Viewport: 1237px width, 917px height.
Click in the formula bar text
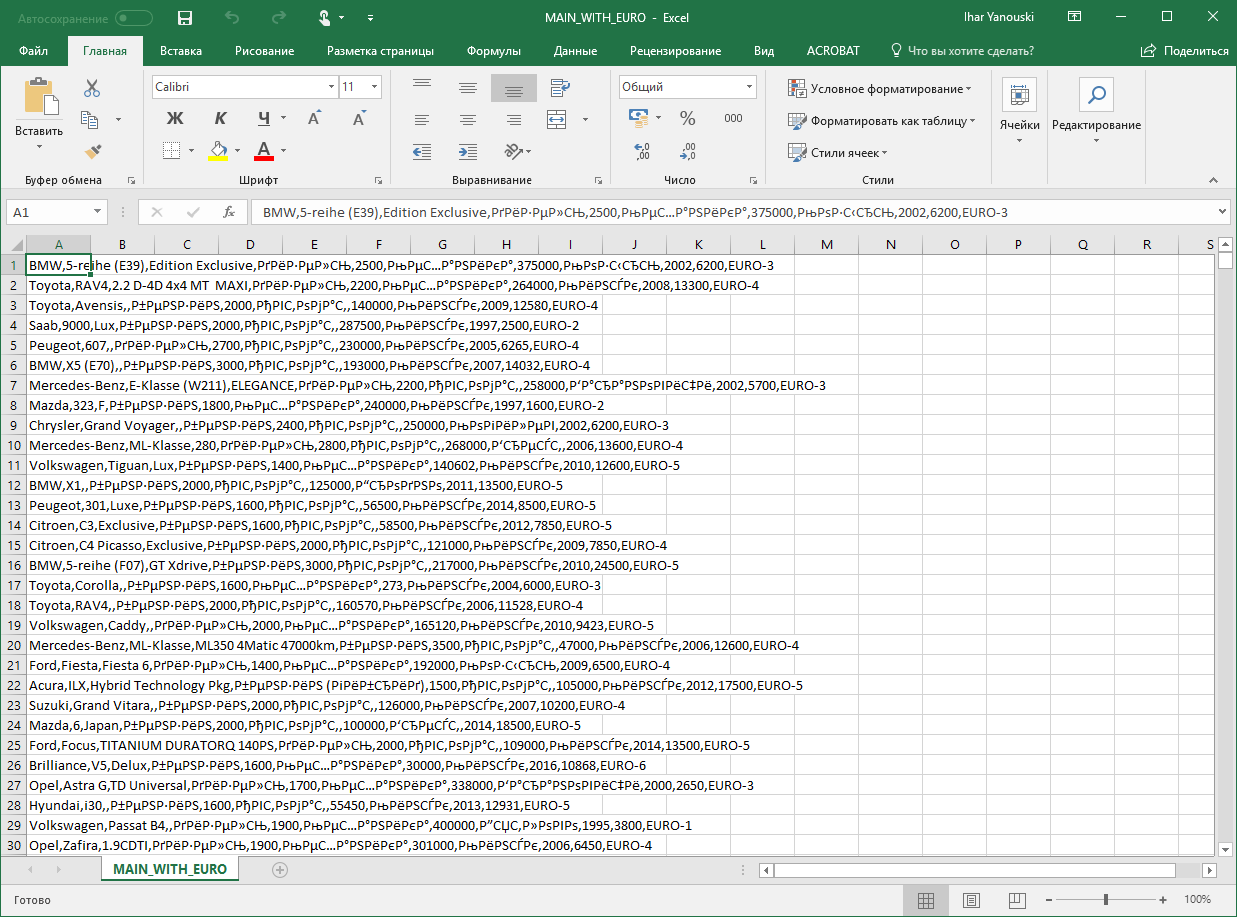[635, 212]
